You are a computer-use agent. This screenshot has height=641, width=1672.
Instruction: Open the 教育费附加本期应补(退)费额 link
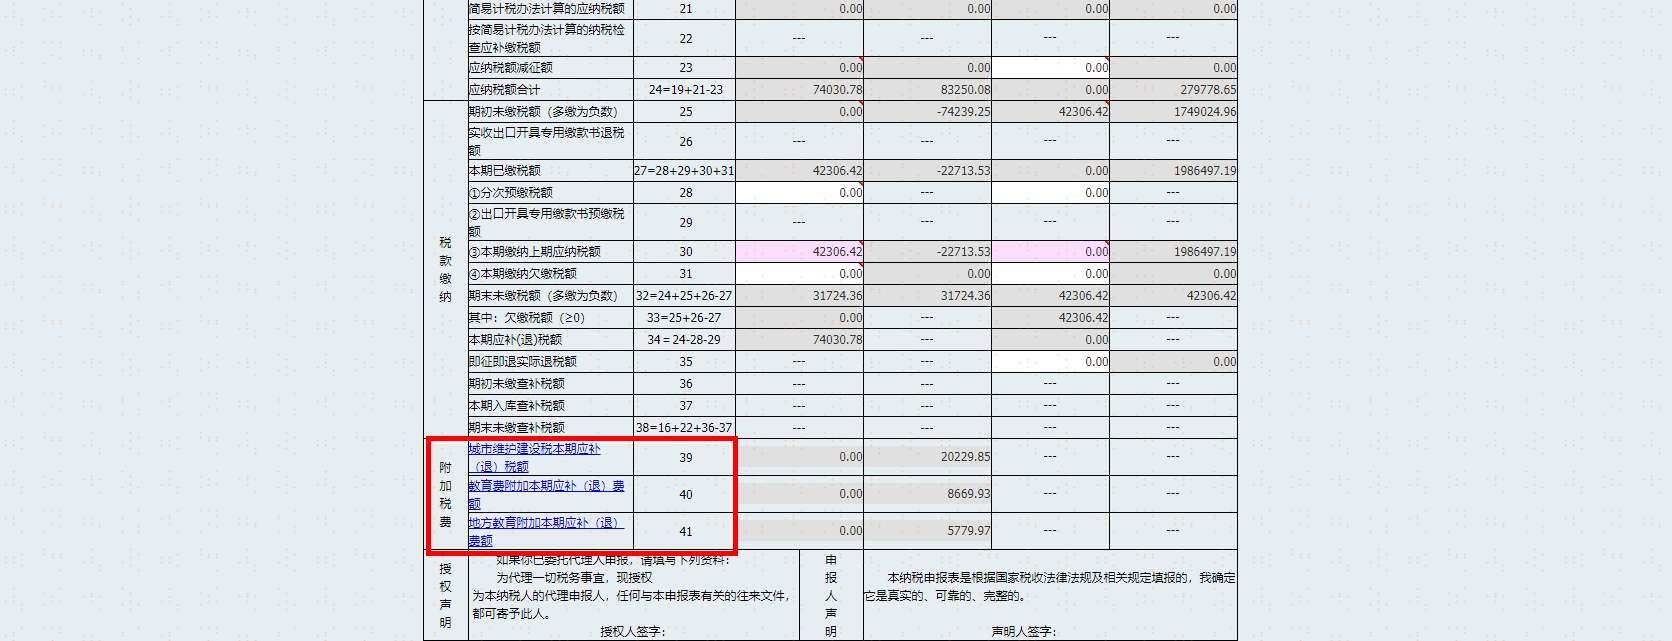click(546, 494)
